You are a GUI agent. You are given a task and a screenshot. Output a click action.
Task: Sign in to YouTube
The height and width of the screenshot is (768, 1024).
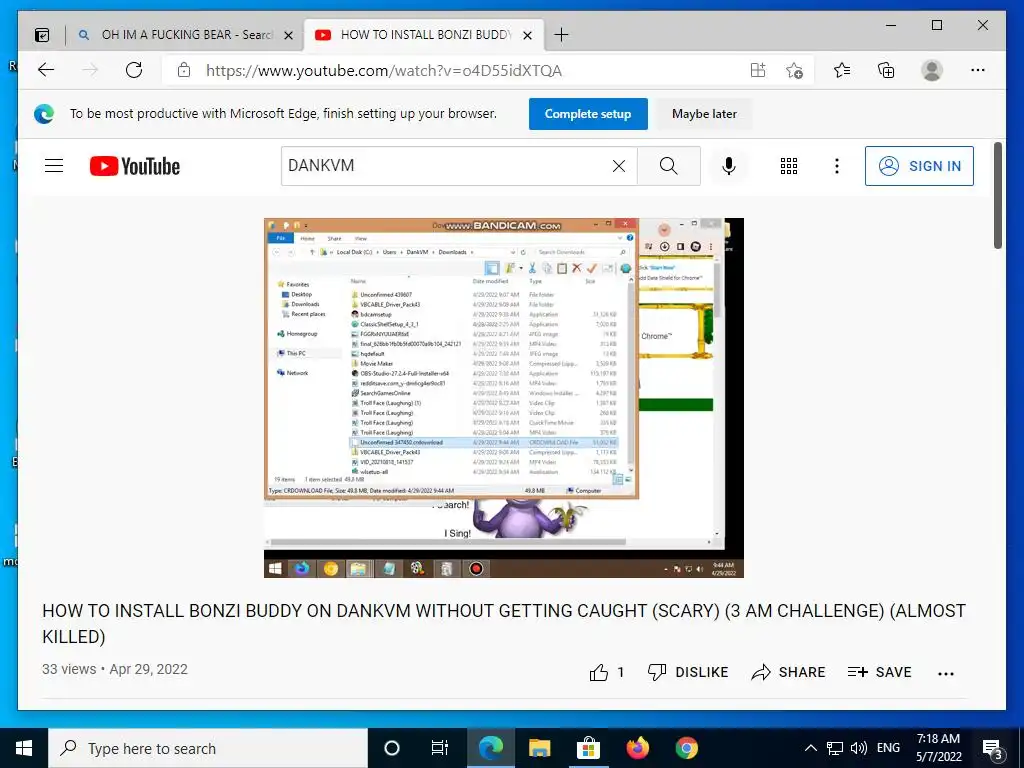tap(920, 166)
